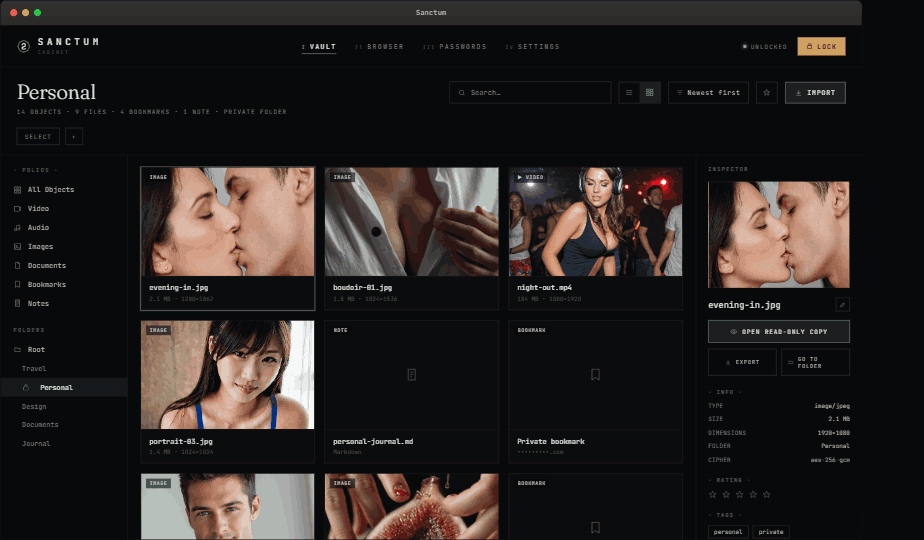Click the Export button
The width and height of the screenshot is (924, 540).
pyautogui.click(x=742, y=362)
